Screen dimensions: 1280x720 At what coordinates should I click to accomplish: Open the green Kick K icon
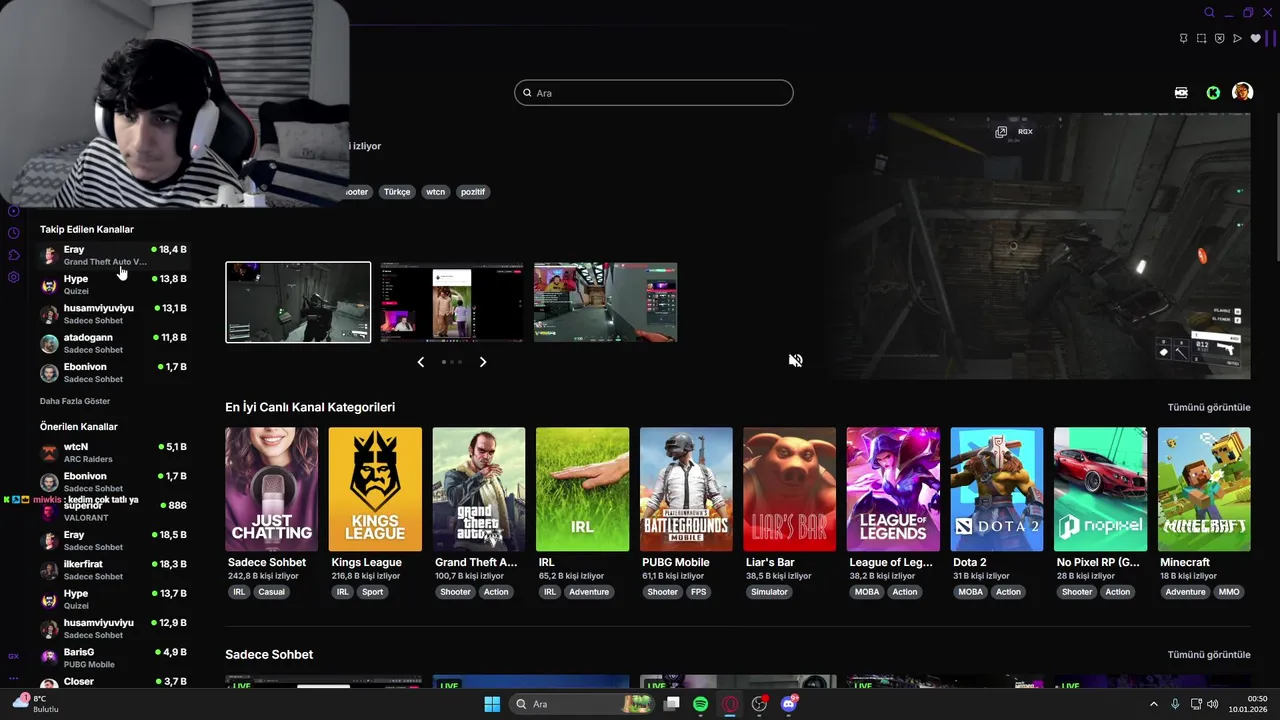[1213, 92]
